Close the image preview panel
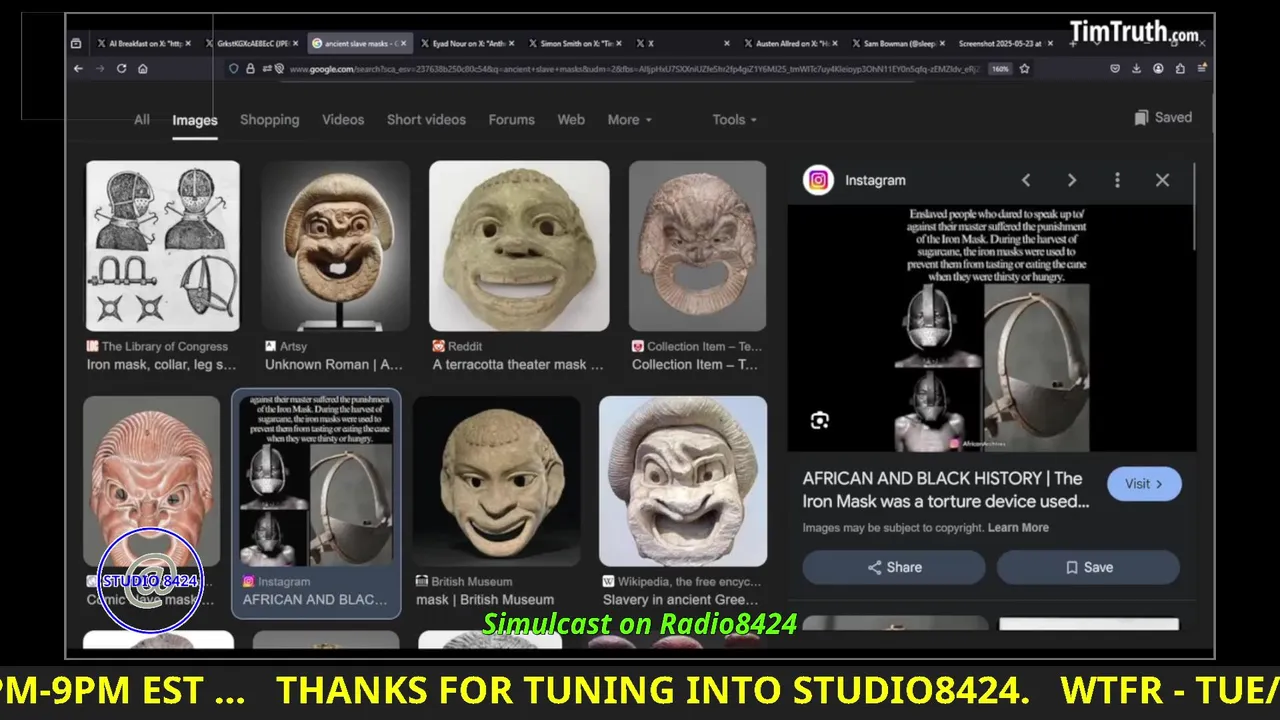 coord(1162,180)
